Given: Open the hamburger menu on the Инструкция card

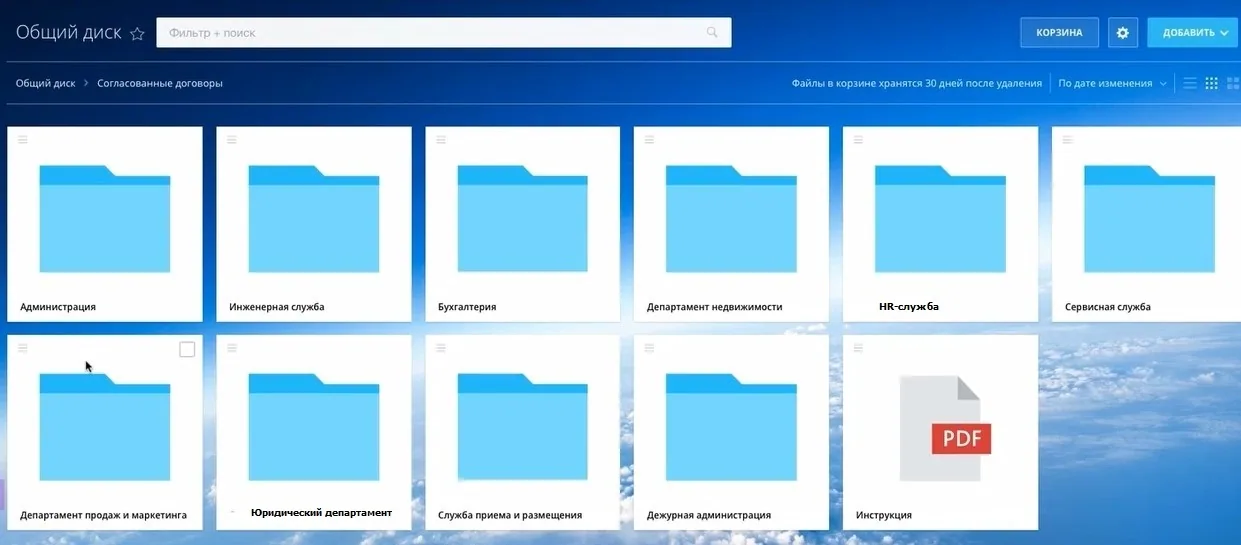Looking at the screenshot, I should (859, 348).
